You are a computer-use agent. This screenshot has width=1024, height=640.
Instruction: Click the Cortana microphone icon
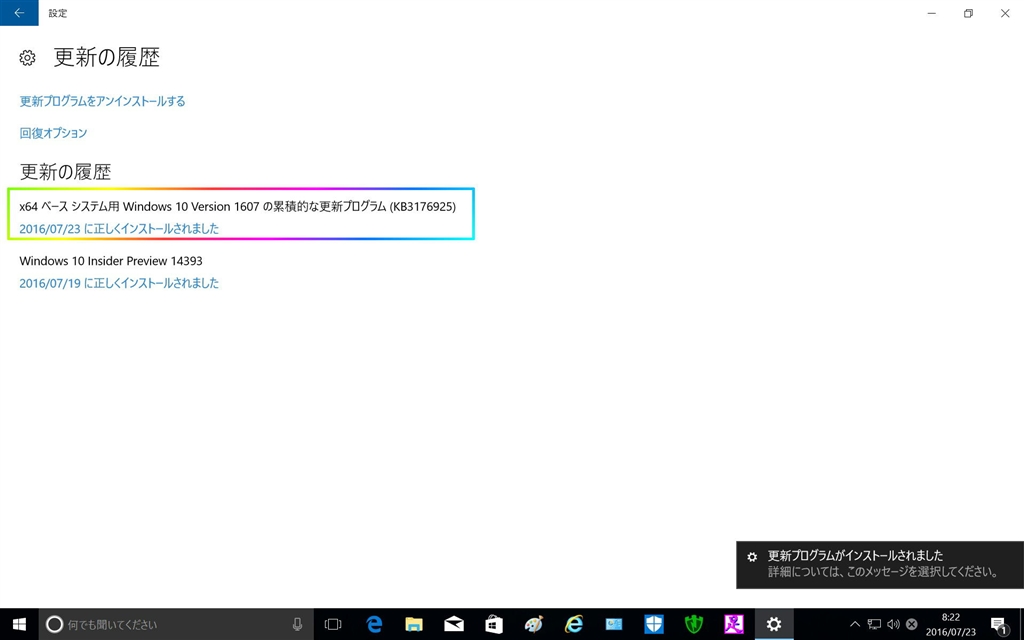click(297, 624)
